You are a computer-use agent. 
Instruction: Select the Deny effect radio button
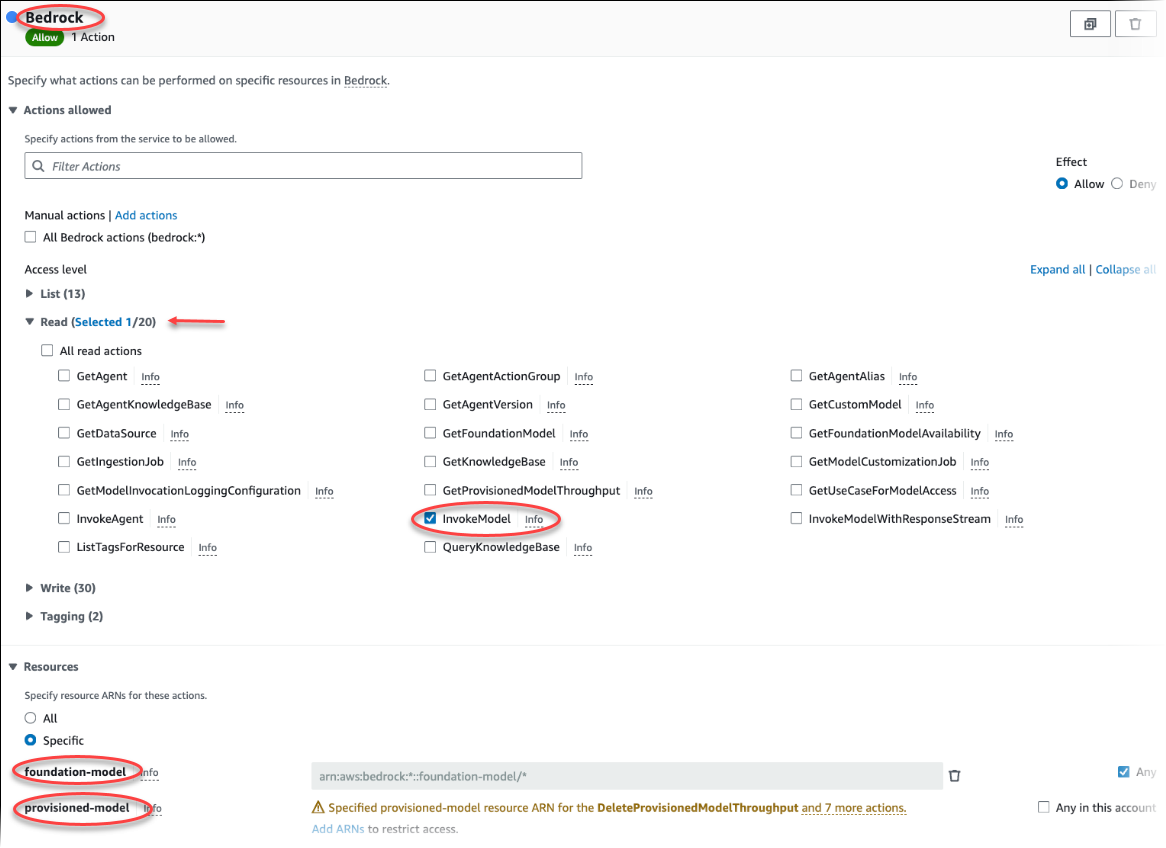point(1117,183)
